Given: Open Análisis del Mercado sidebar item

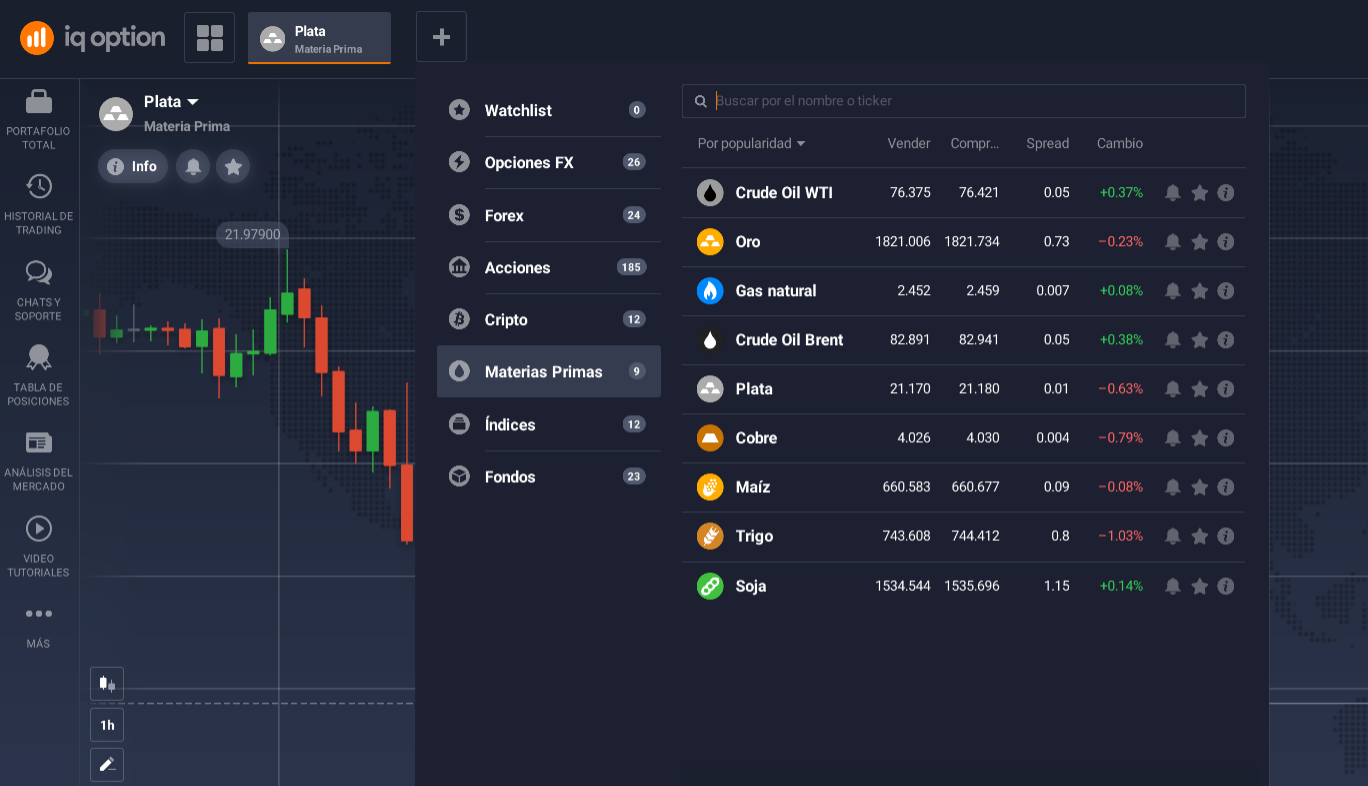Looking at the screenshot, I should click(39, 461).
